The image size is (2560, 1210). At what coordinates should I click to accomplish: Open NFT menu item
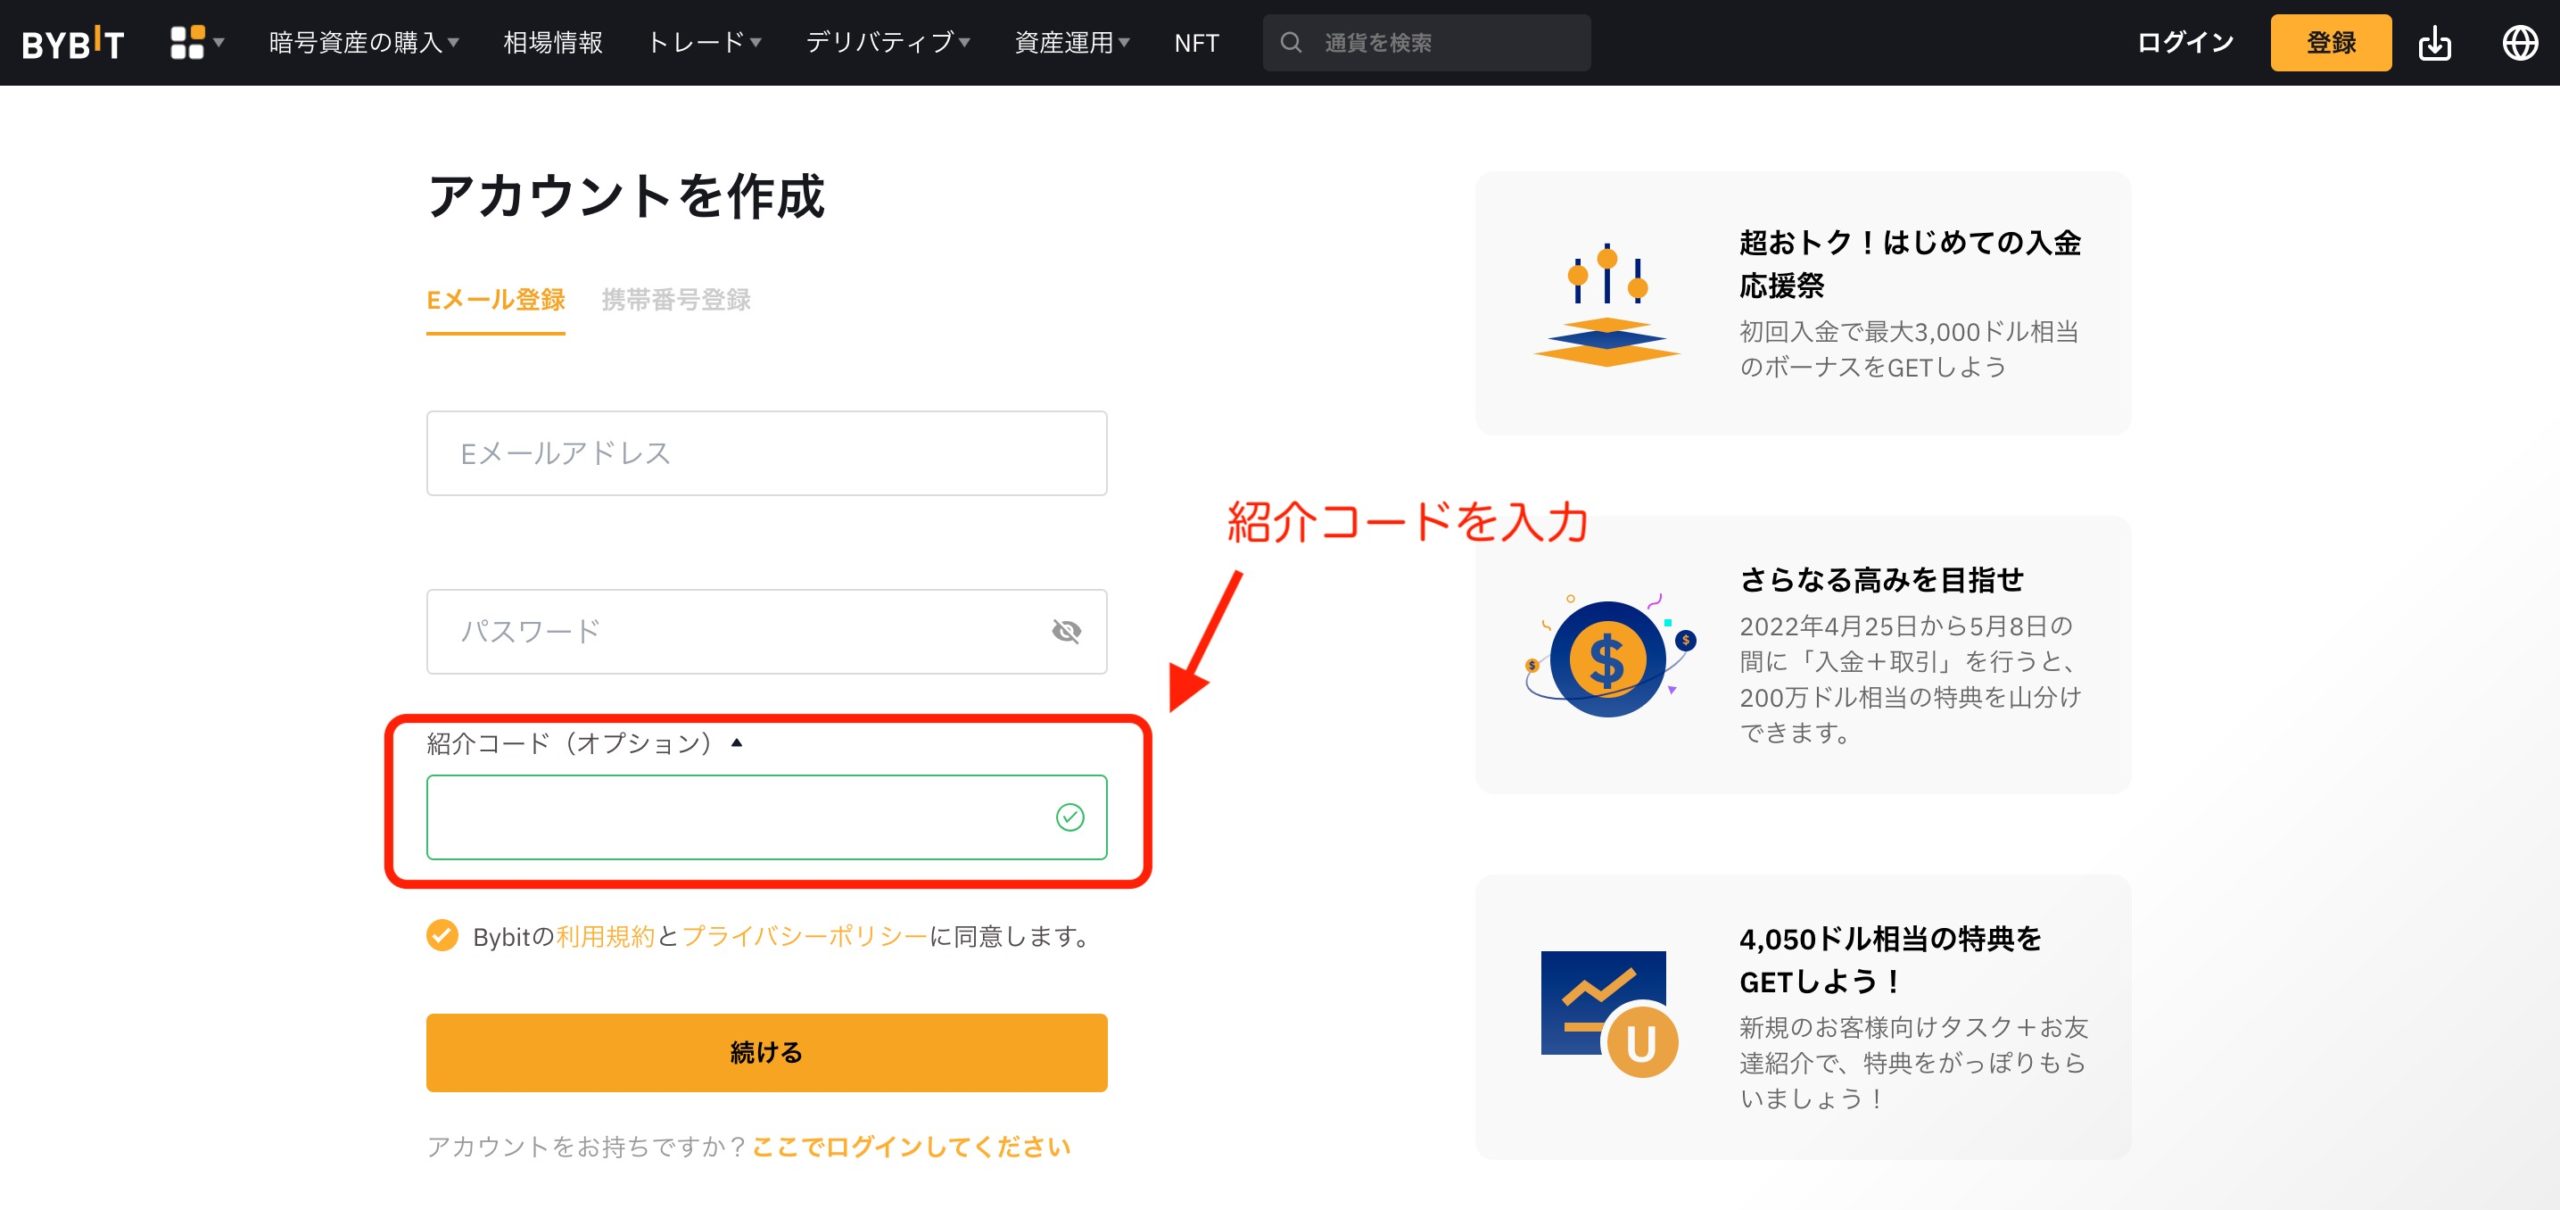click(1196, 43)
